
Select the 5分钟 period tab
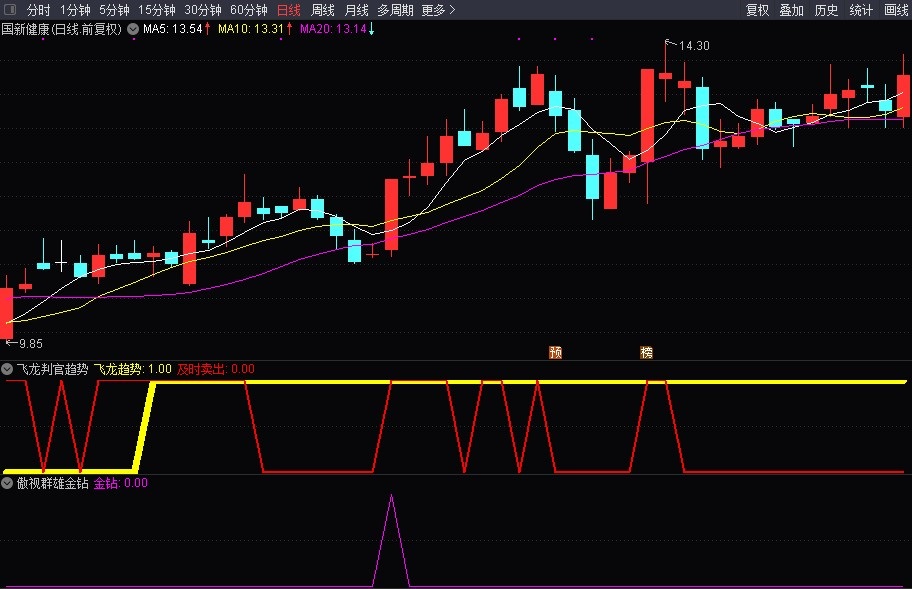(114, 10)
